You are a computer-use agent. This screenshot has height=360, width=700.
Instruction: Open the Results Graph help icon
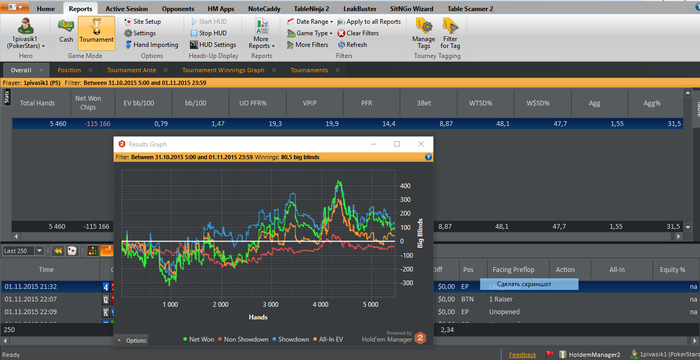pos(428,157)
